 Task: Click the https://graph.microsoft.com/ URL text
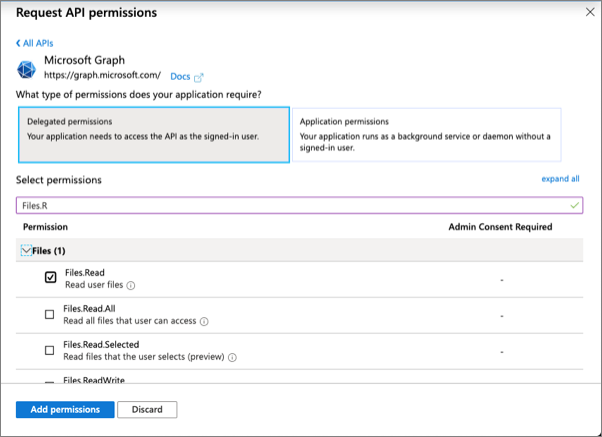point(102,75)
